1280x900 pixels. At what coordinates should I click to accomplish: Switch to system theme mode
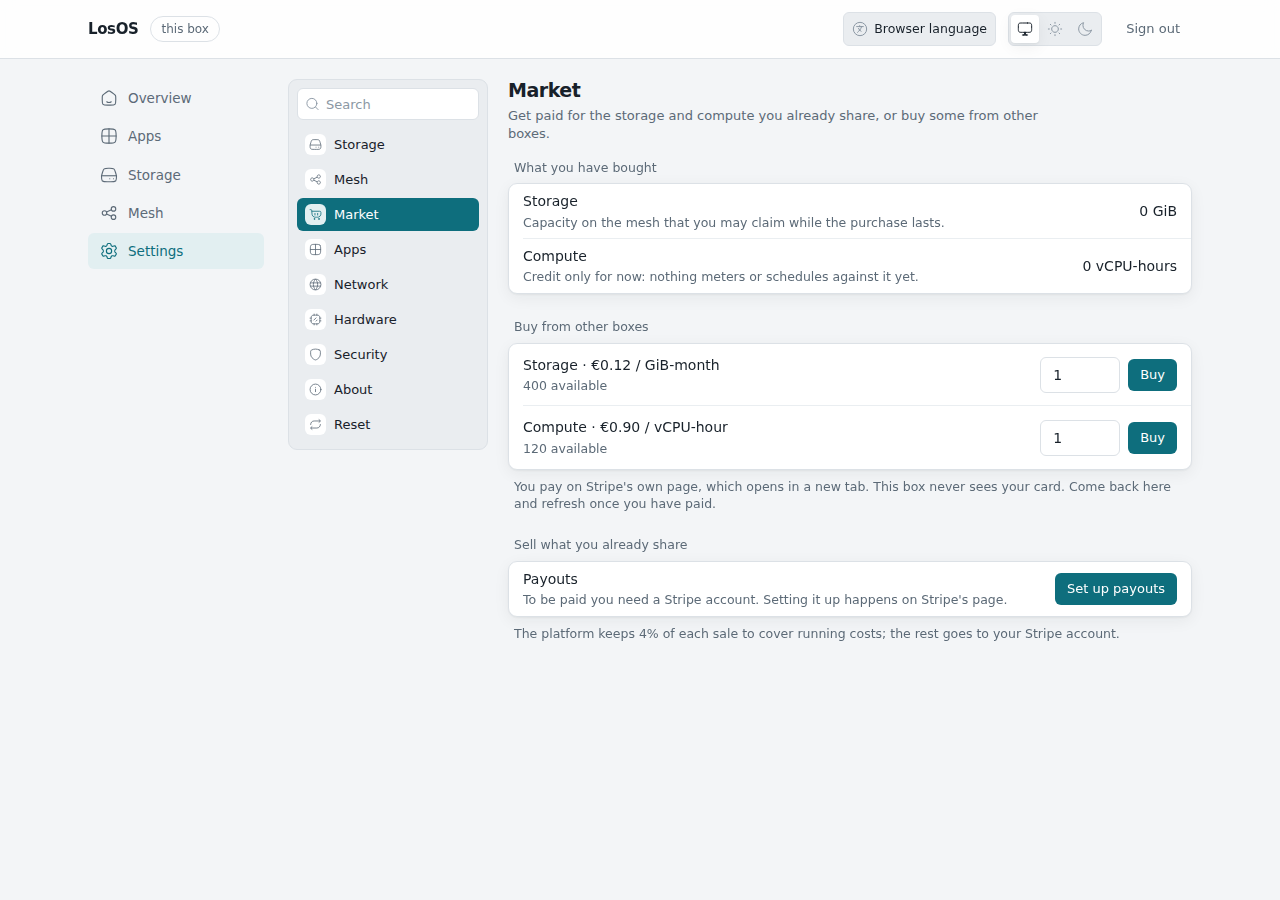point(1025,29)
